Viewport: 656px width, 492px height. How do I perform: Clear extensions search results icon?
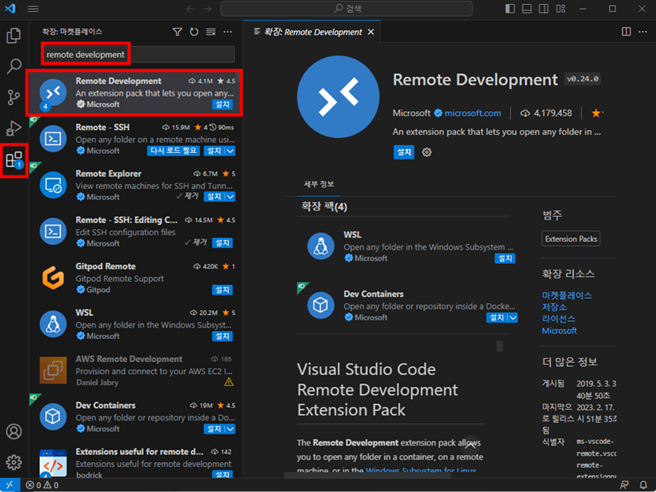pos(211,32)
